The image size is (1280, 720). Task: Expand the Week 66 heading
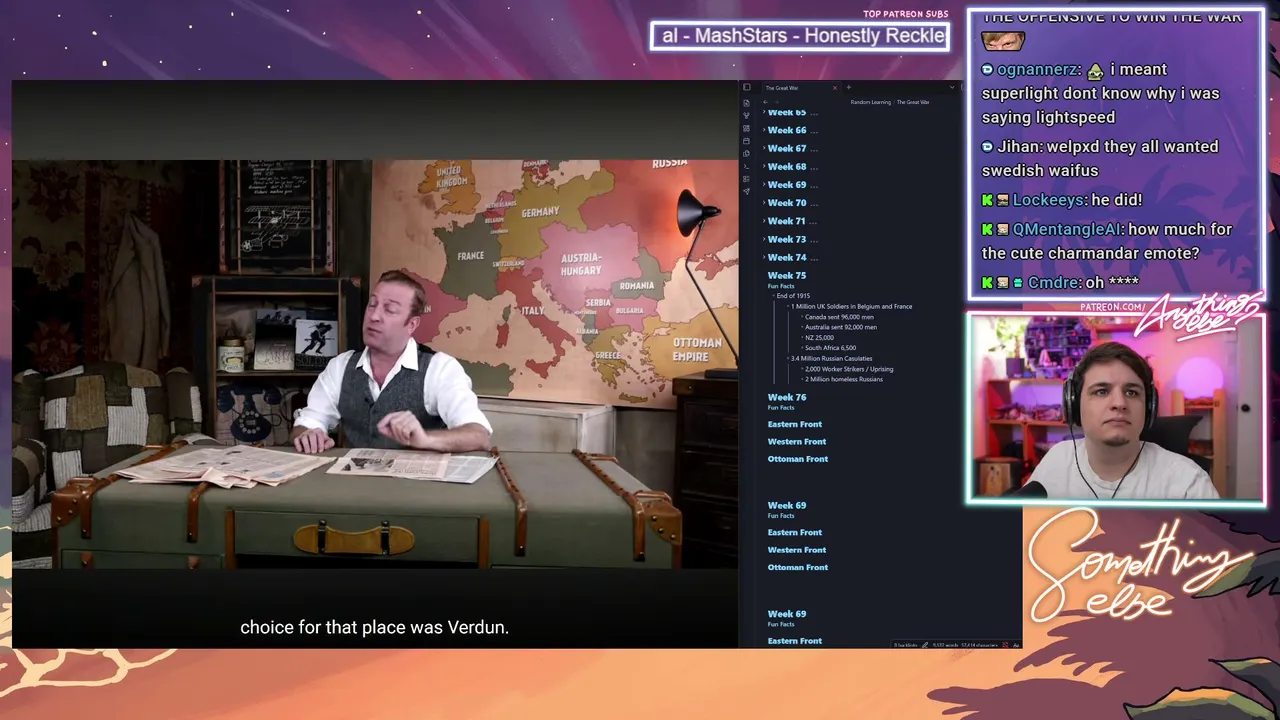764,130
